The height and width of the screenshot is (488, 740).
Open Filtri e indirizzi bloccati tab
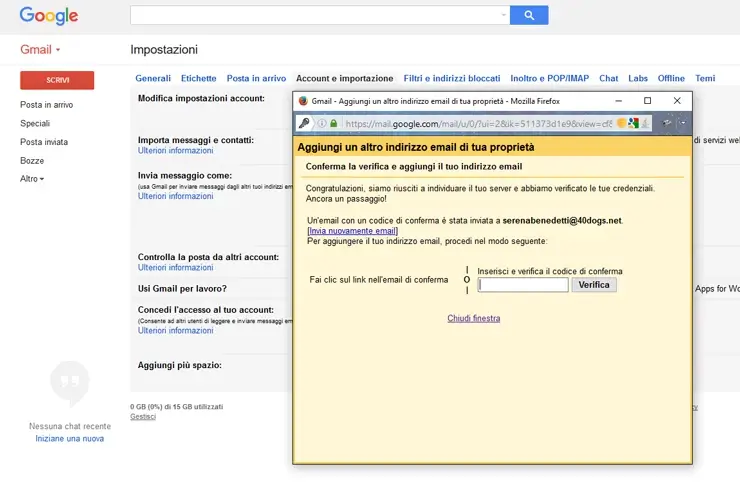452,78
